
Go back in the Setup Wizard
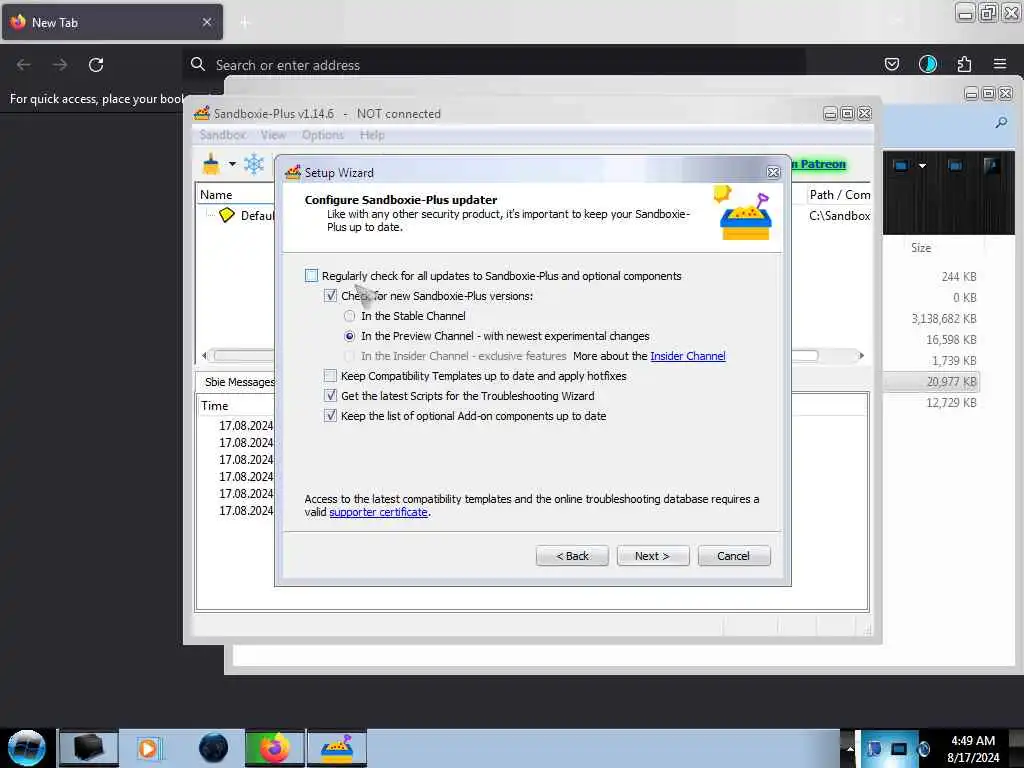click(572, 556)
